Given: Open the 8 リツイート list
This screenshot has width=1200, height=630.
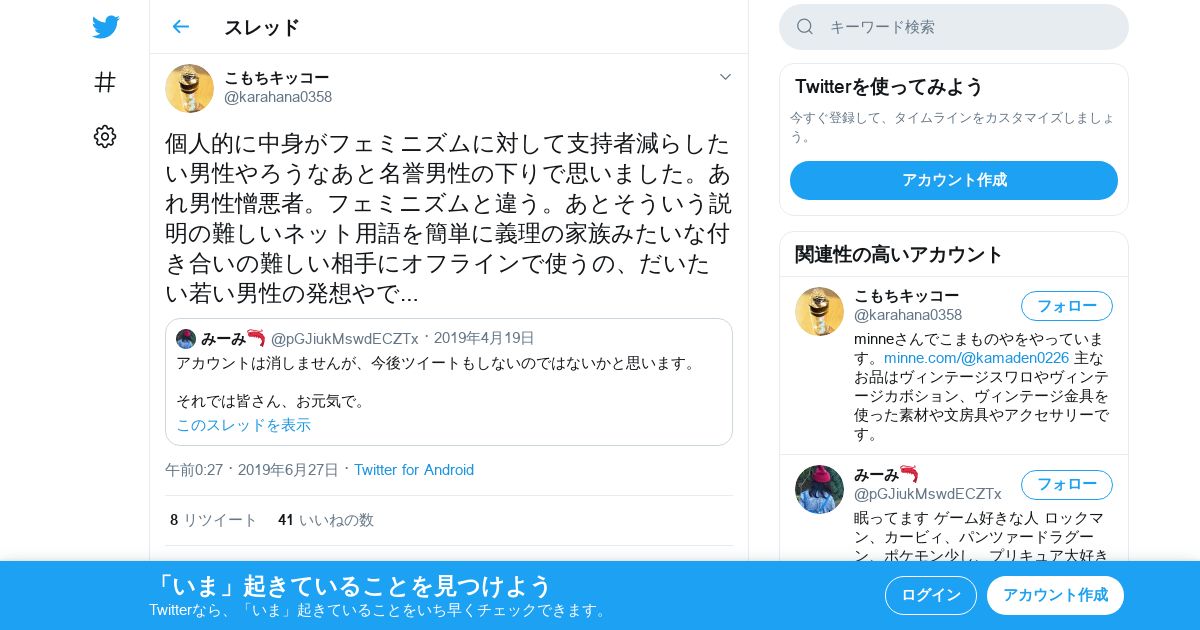Looking at the screenshot, I should (x=213, y=520).
